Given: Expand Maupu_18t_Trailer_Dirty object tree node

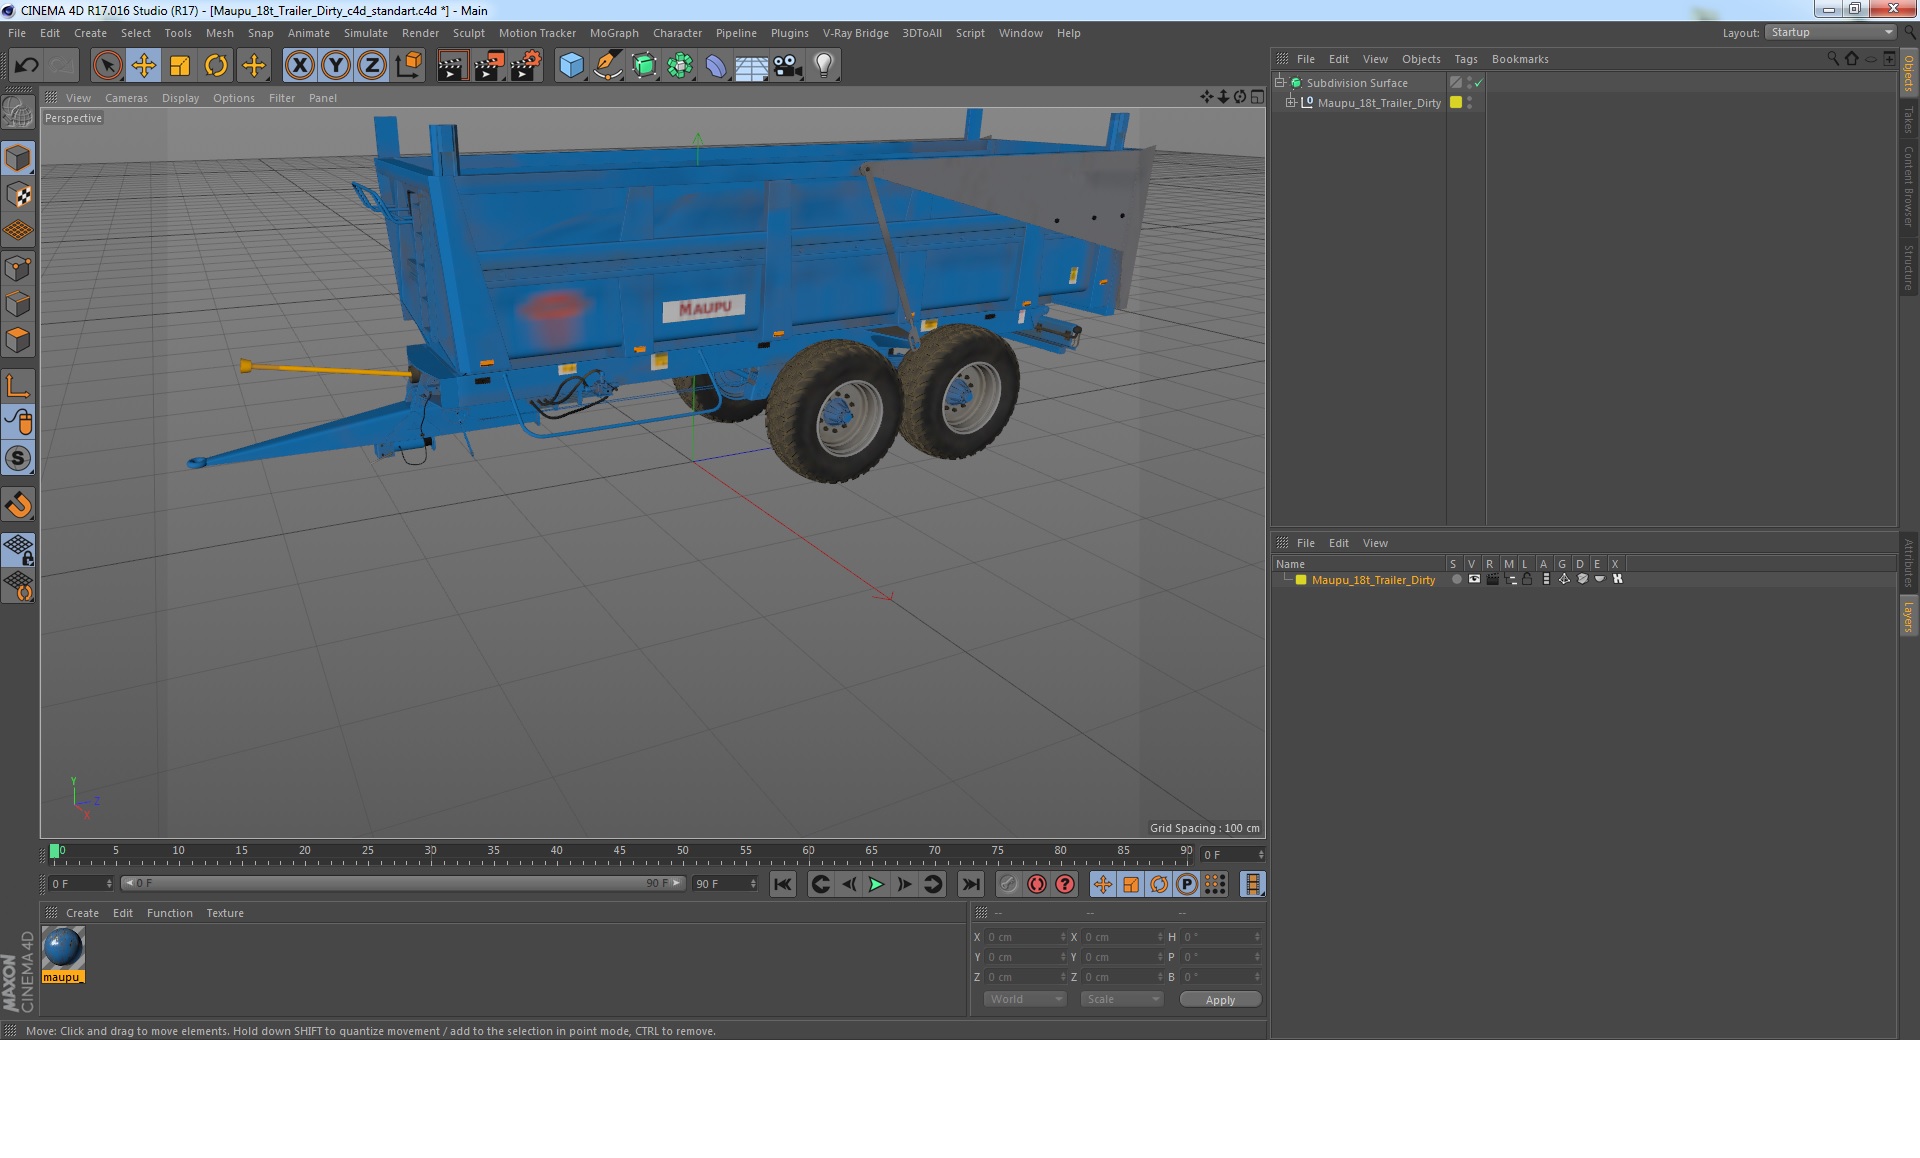Looking at the screenshot, I should tap(1290, 102).
